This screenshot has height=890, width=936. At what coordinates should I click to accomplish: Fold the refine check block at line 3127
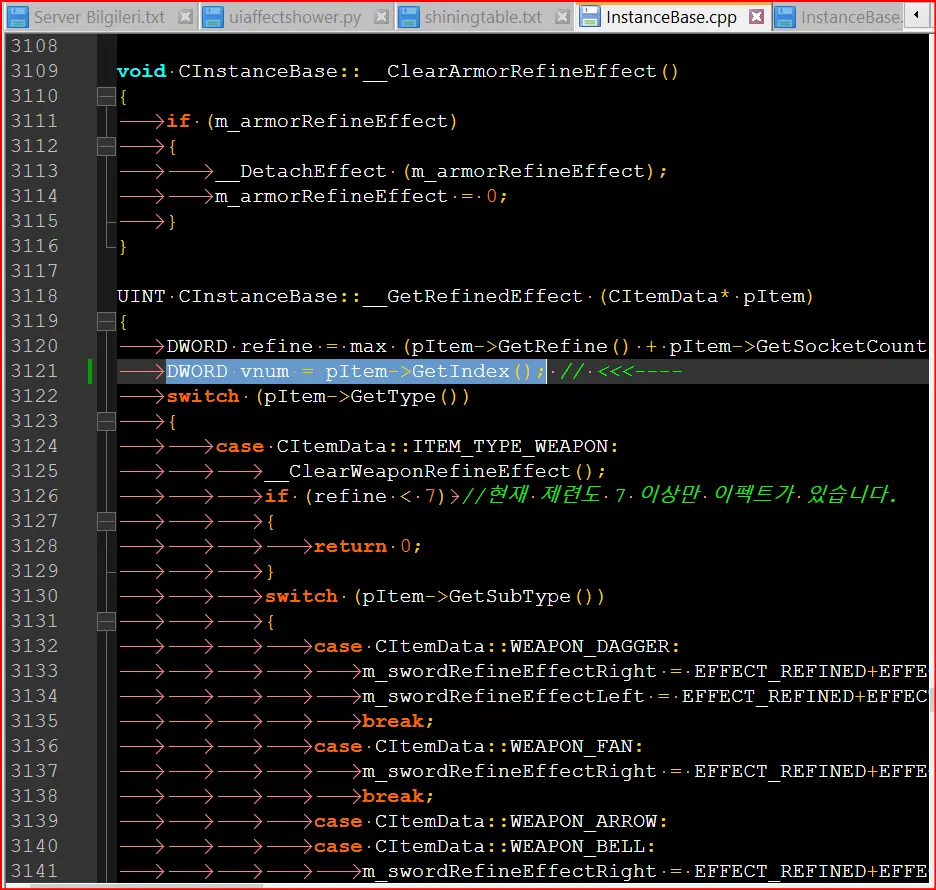[106, 521]
